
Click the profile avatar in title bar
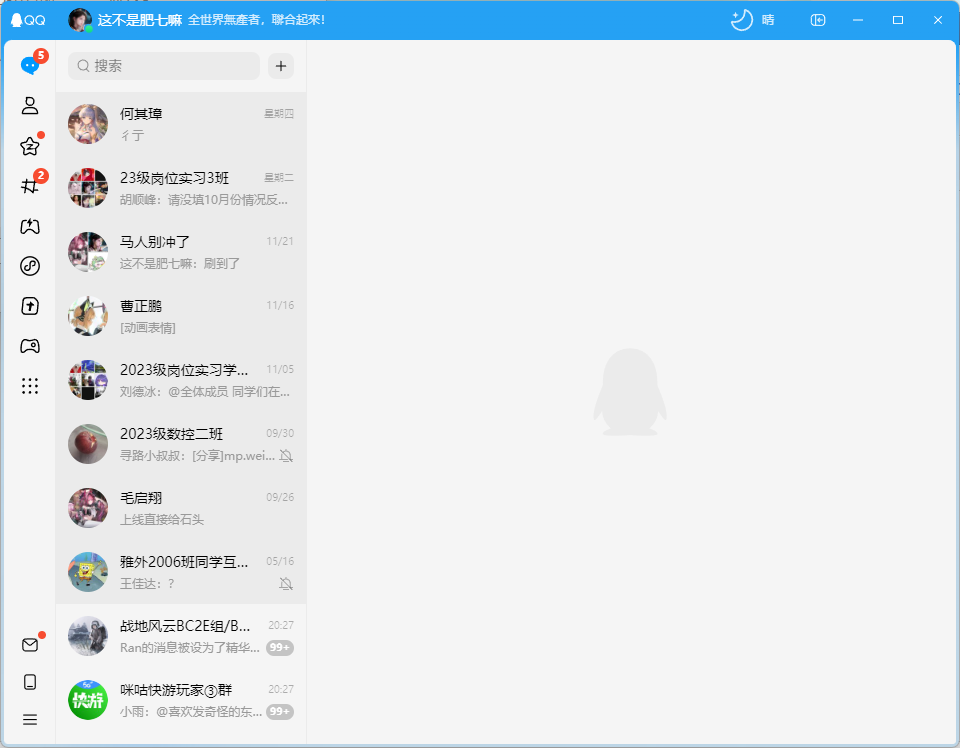click(80, 20)
